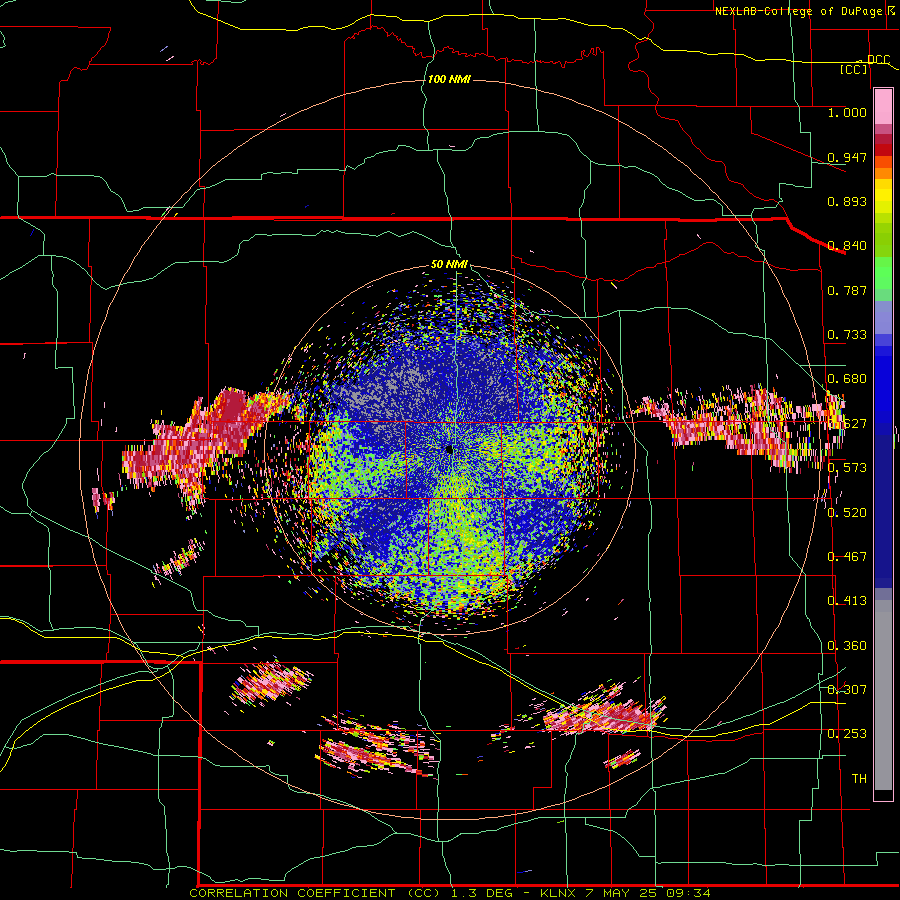Select the gray lower legend segment
Screen dimensions: 900x900
coord(883,695)
